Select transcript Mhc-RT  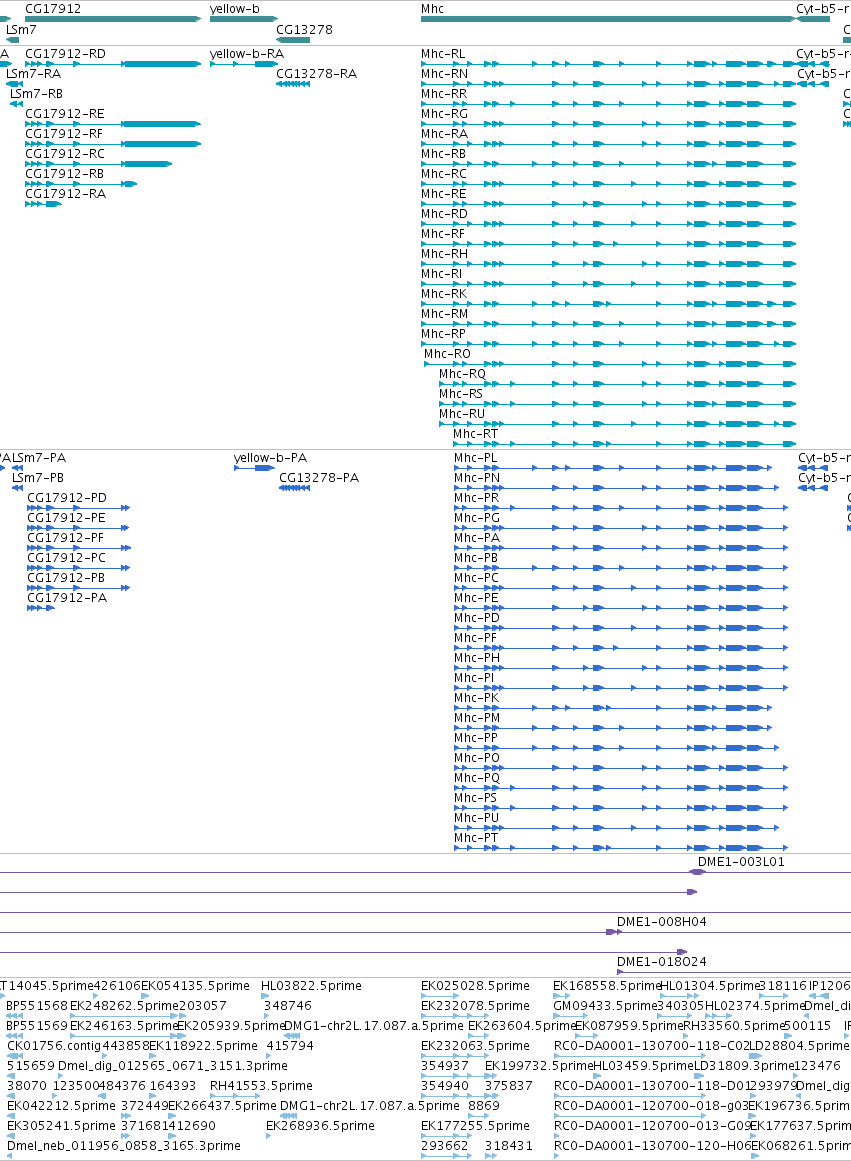tap(475, 434)
